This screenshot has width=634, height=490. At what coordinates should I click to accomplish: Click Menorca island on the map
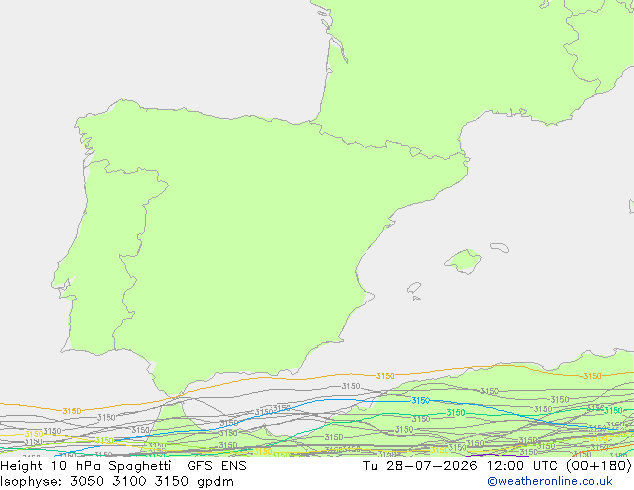pyautogui.click(x=499, y=247)
